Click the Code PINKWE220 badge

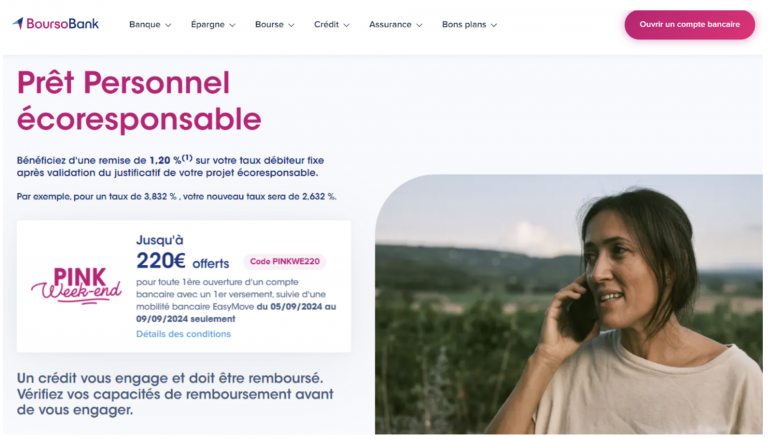pyautogui.click(x=285, y=262)
